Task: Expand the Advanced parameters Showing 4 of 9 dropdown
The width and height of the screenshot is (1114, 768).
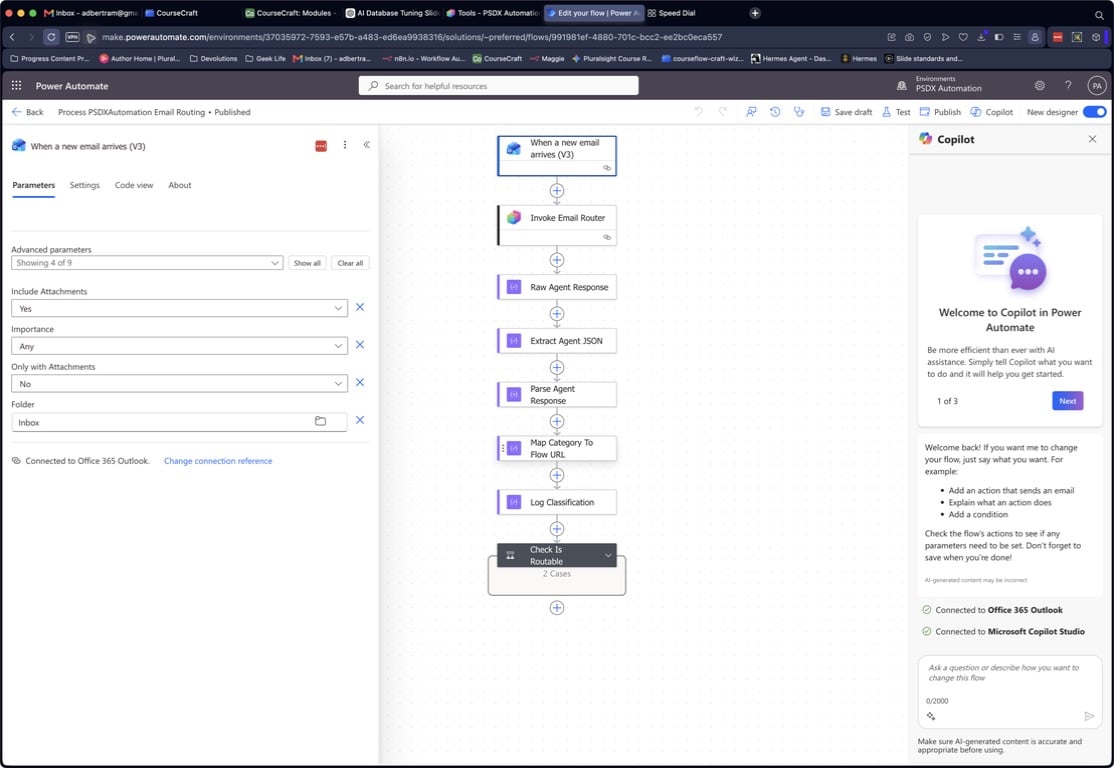Action: click(x=147, y=263)
